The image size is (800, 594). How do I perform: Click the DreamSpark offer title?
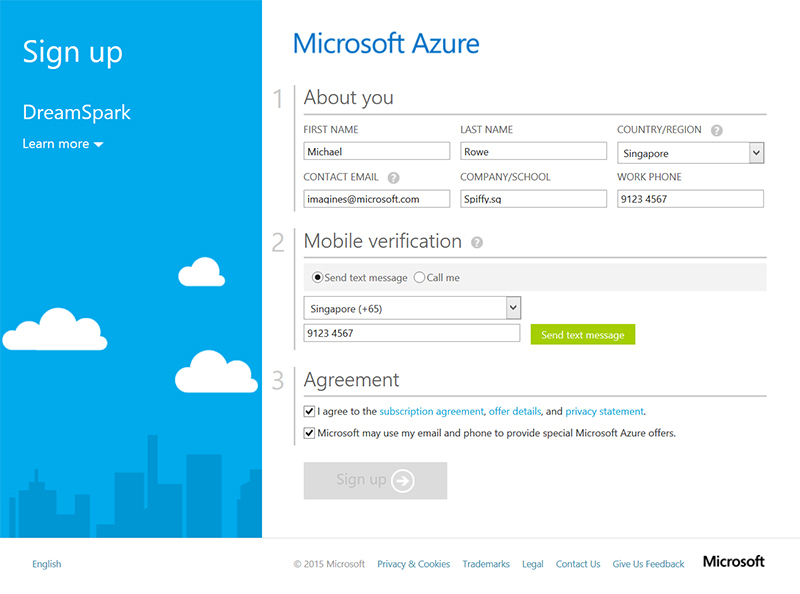point(77,112)
